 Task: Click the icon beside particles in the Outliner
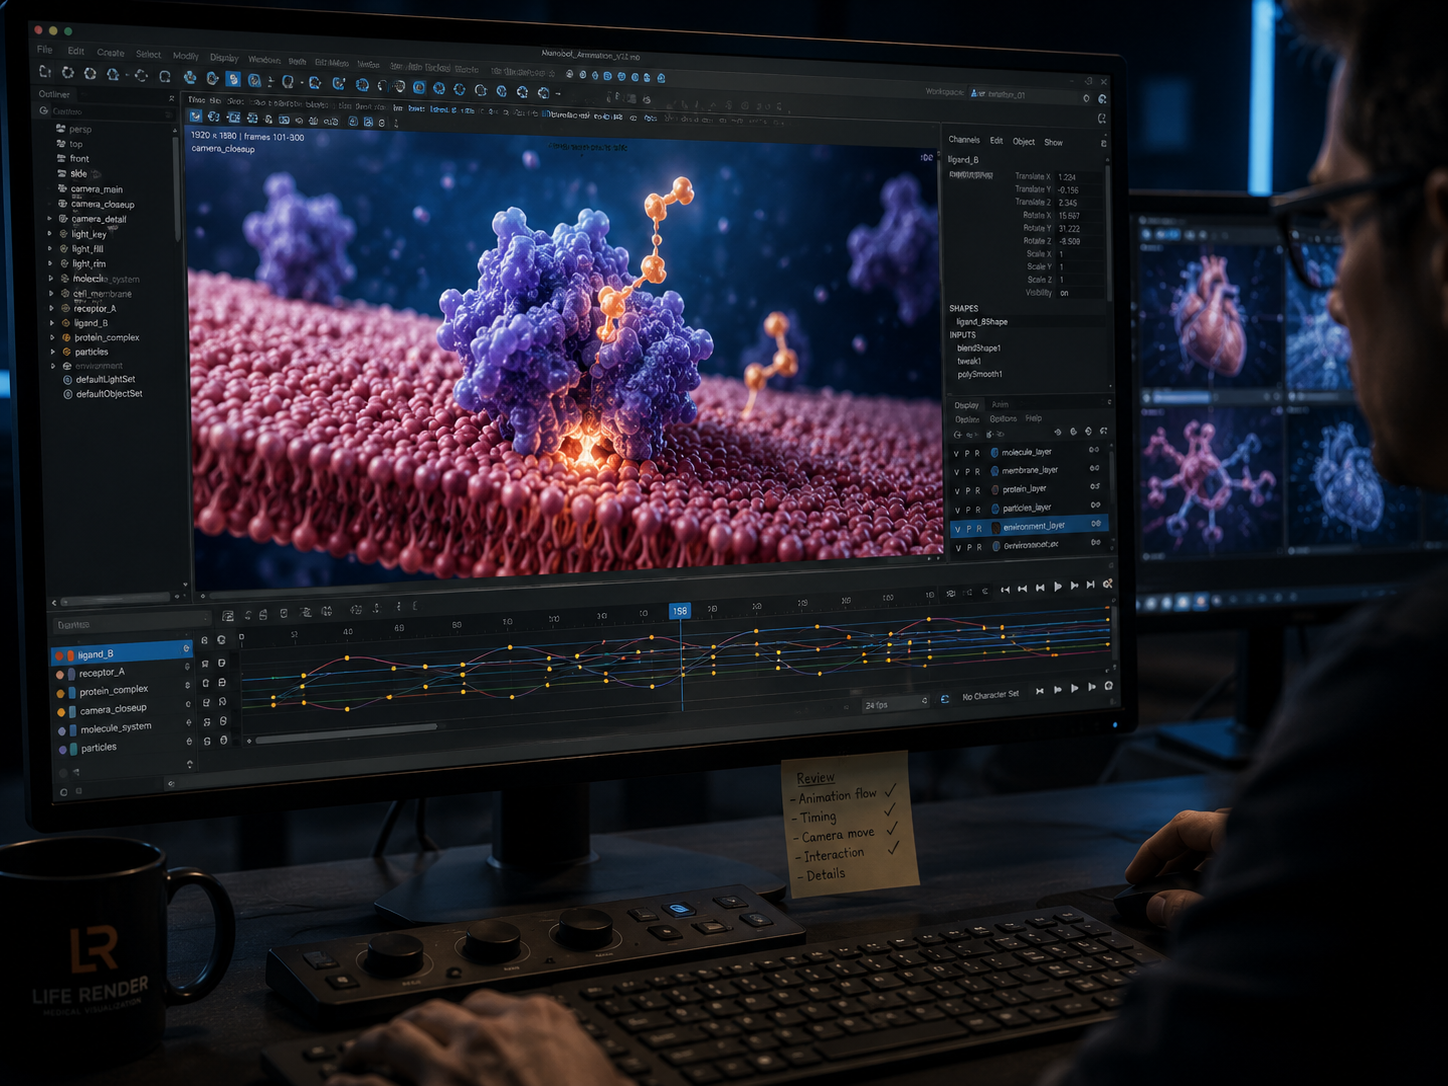pyautogui.click(x=67, y=352)
